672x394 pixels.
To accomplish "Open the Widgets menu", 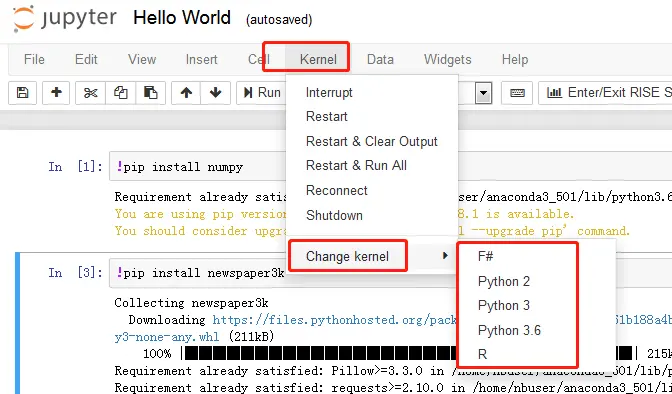I will tap(447, 59).
